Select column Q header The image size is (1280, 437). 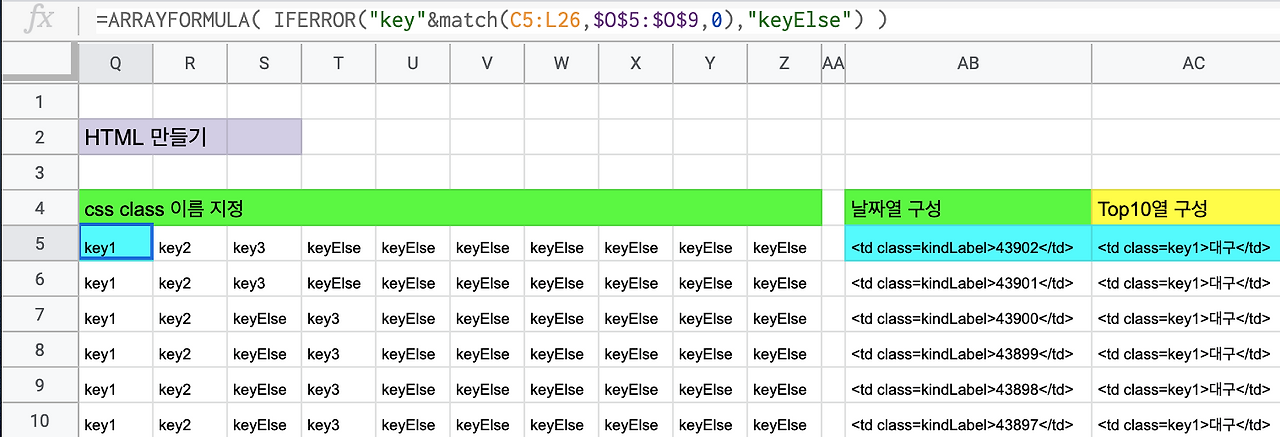click(x=116, y=63)
